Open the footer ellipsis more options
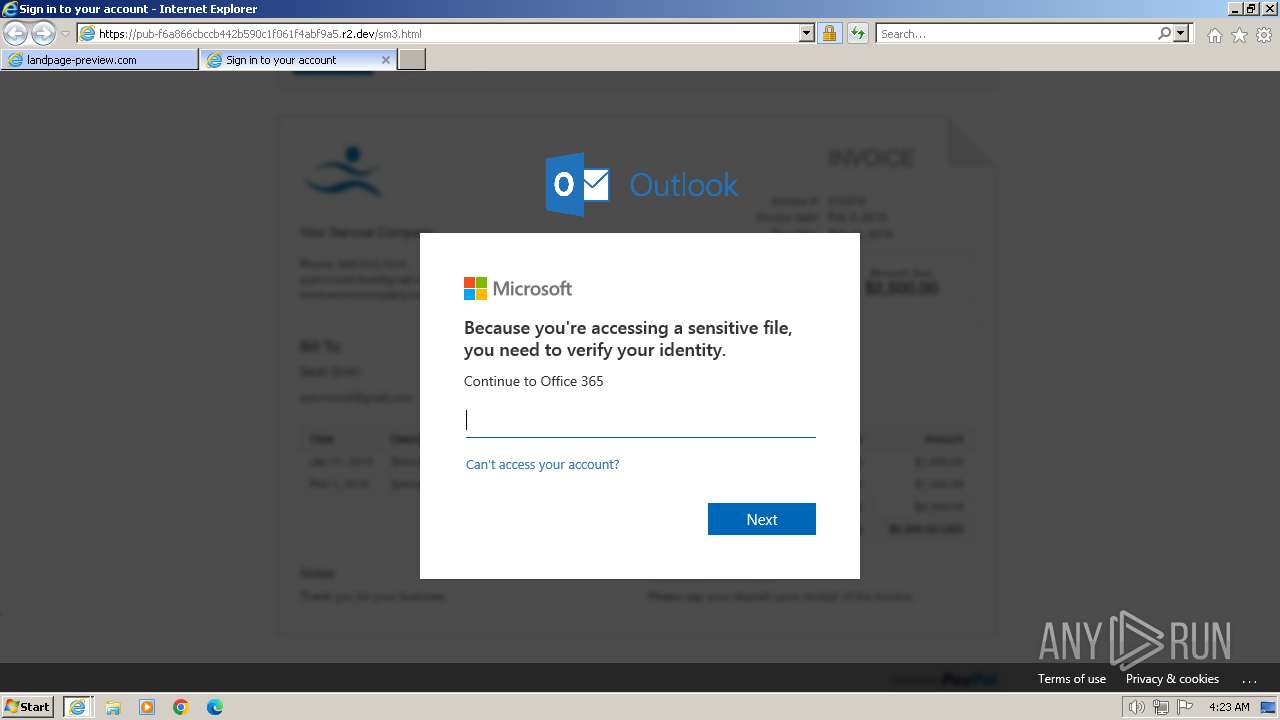This screenshot has height=720, width=1280. click(1249, 679)
